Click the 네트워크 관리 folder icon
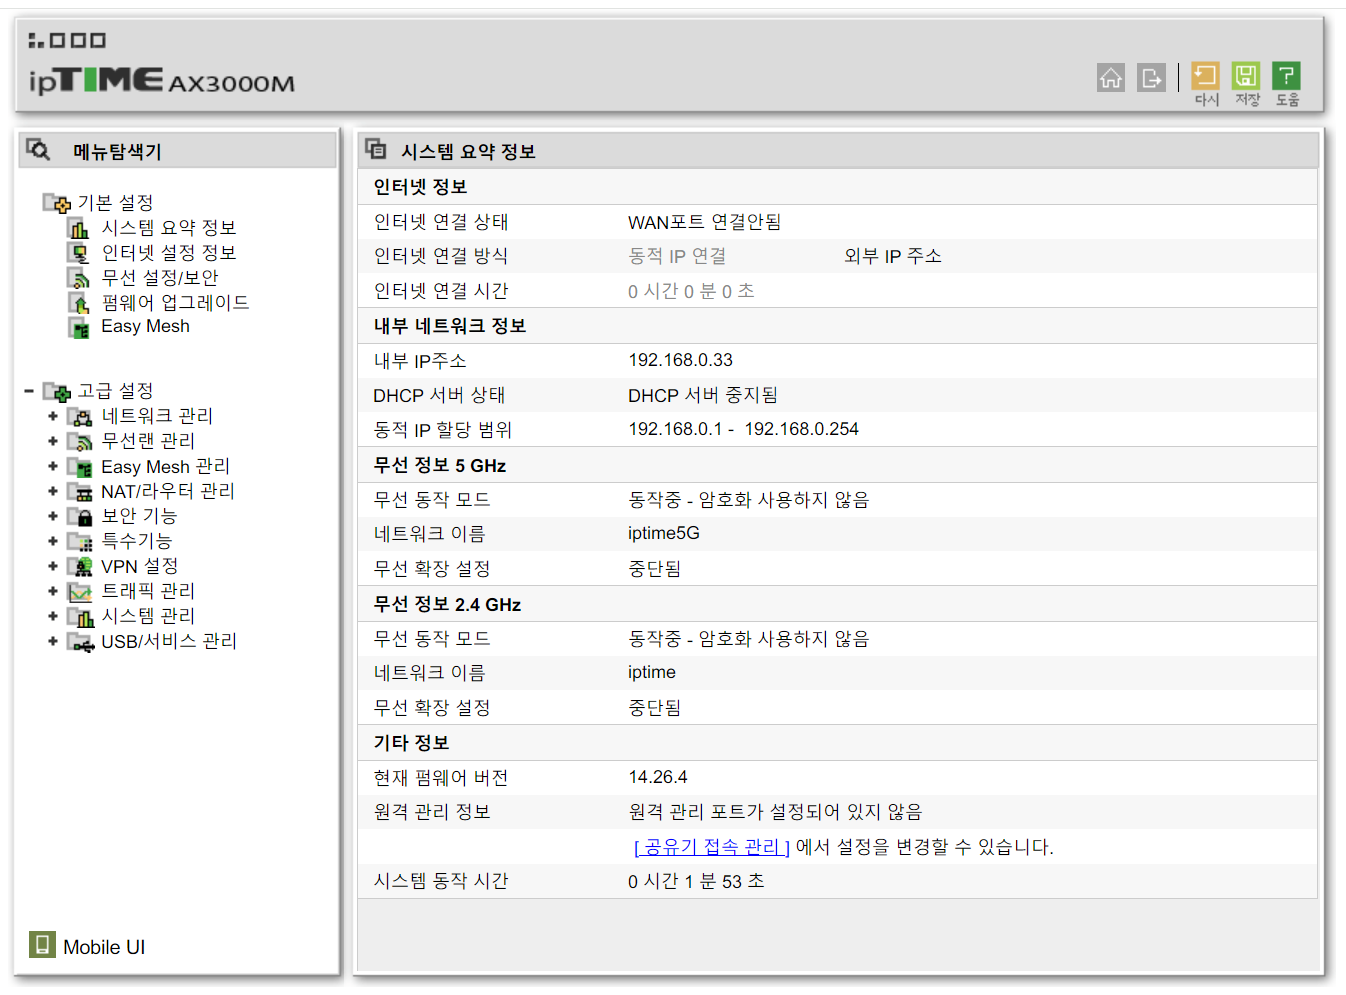This screenshot has width=1346, height=995. (x=79, y=416)
